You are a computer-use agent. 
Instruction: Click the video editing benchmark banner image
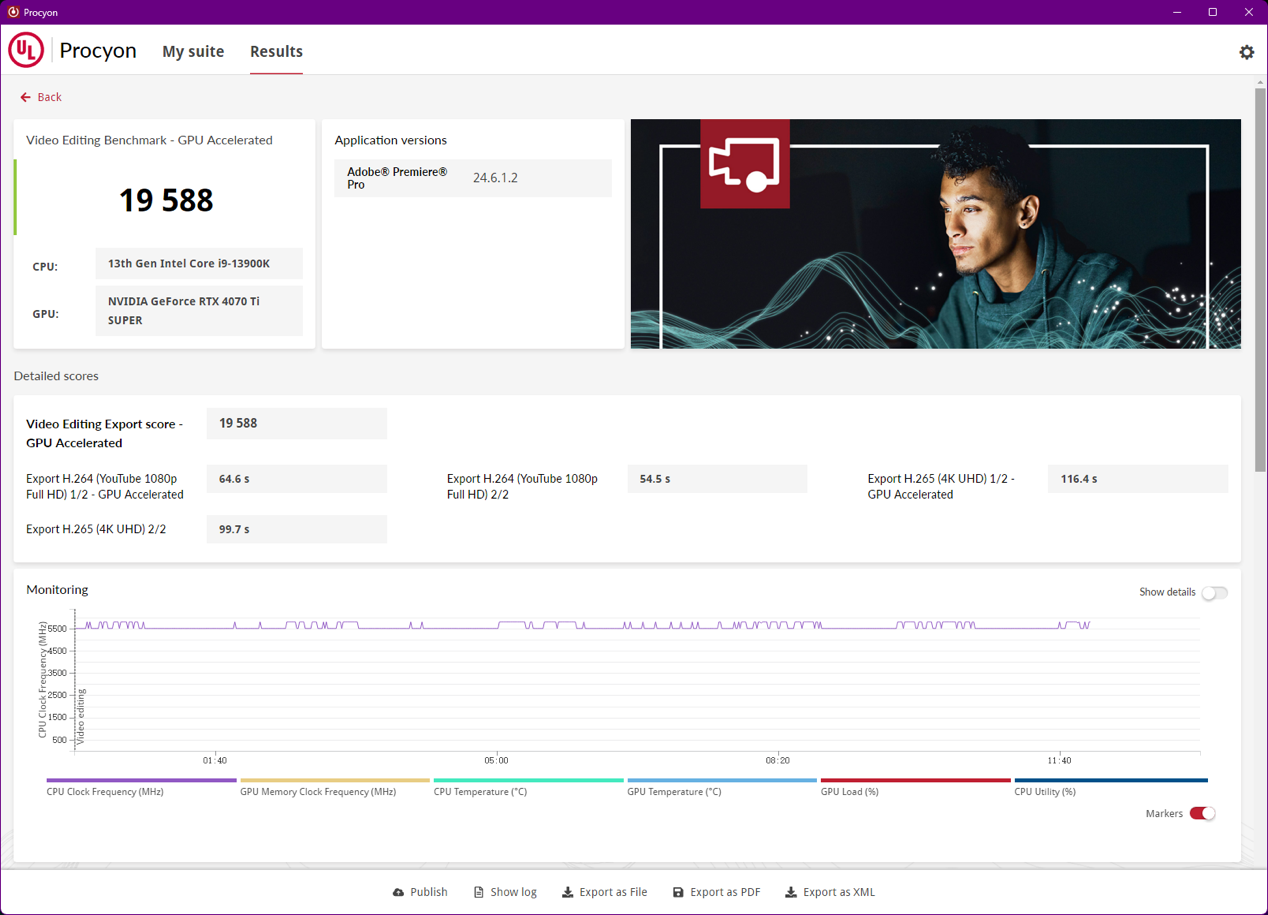pos(935,234)
